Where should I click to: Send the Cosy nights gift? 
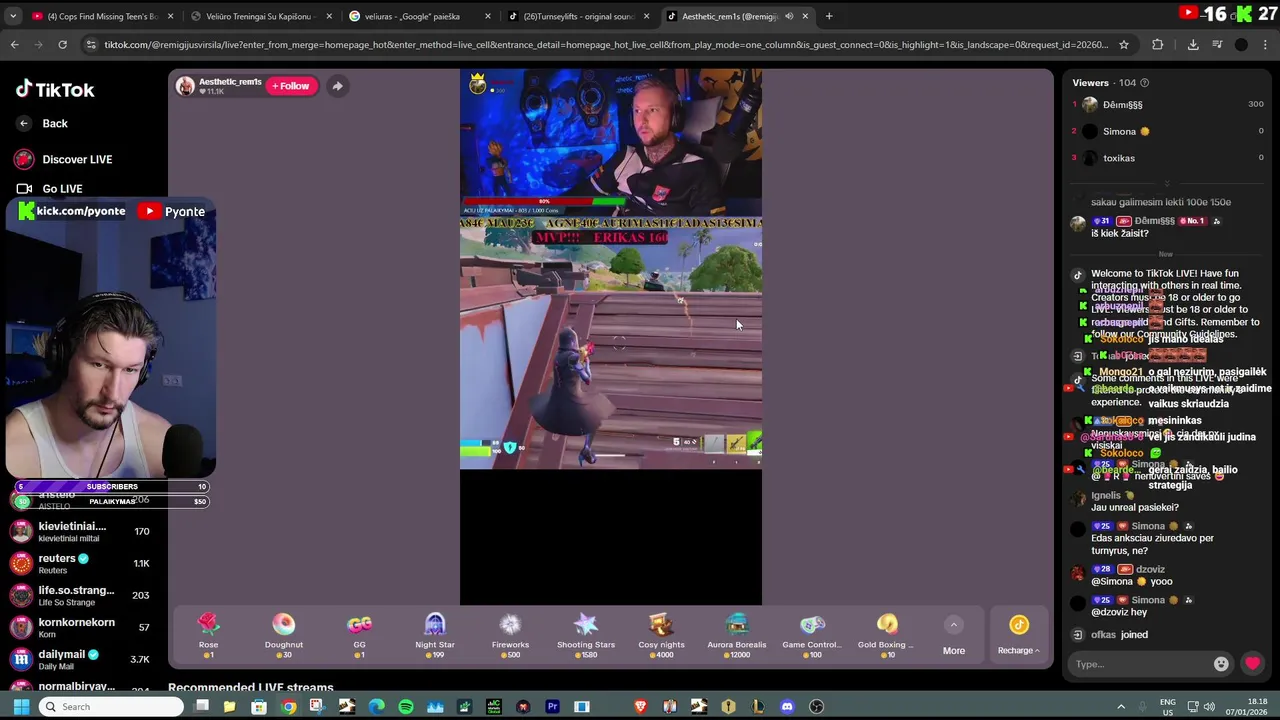(x=661, y=634)
